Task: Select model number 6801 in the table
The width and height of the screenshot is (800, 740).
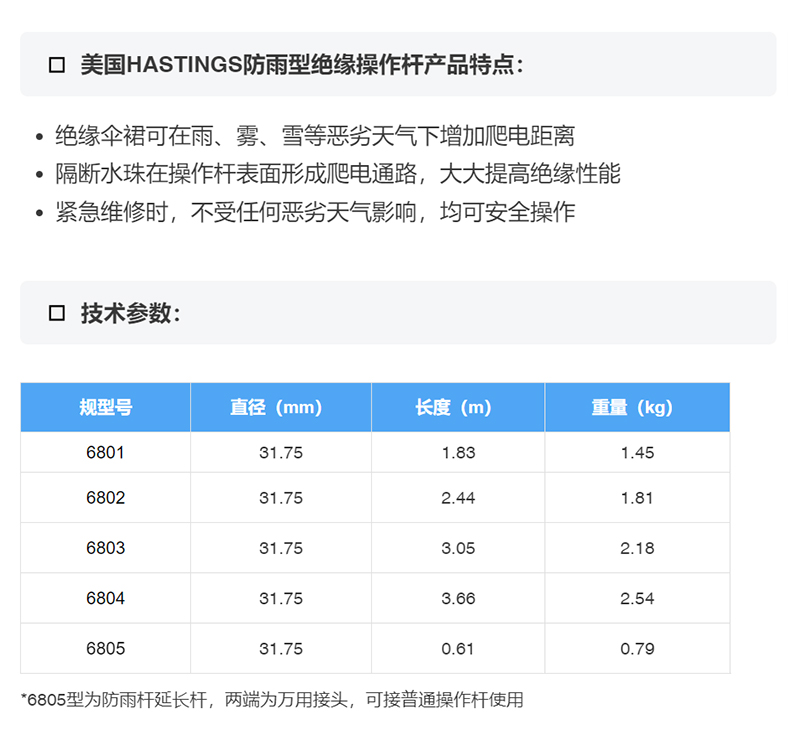Action: point(105,453)
